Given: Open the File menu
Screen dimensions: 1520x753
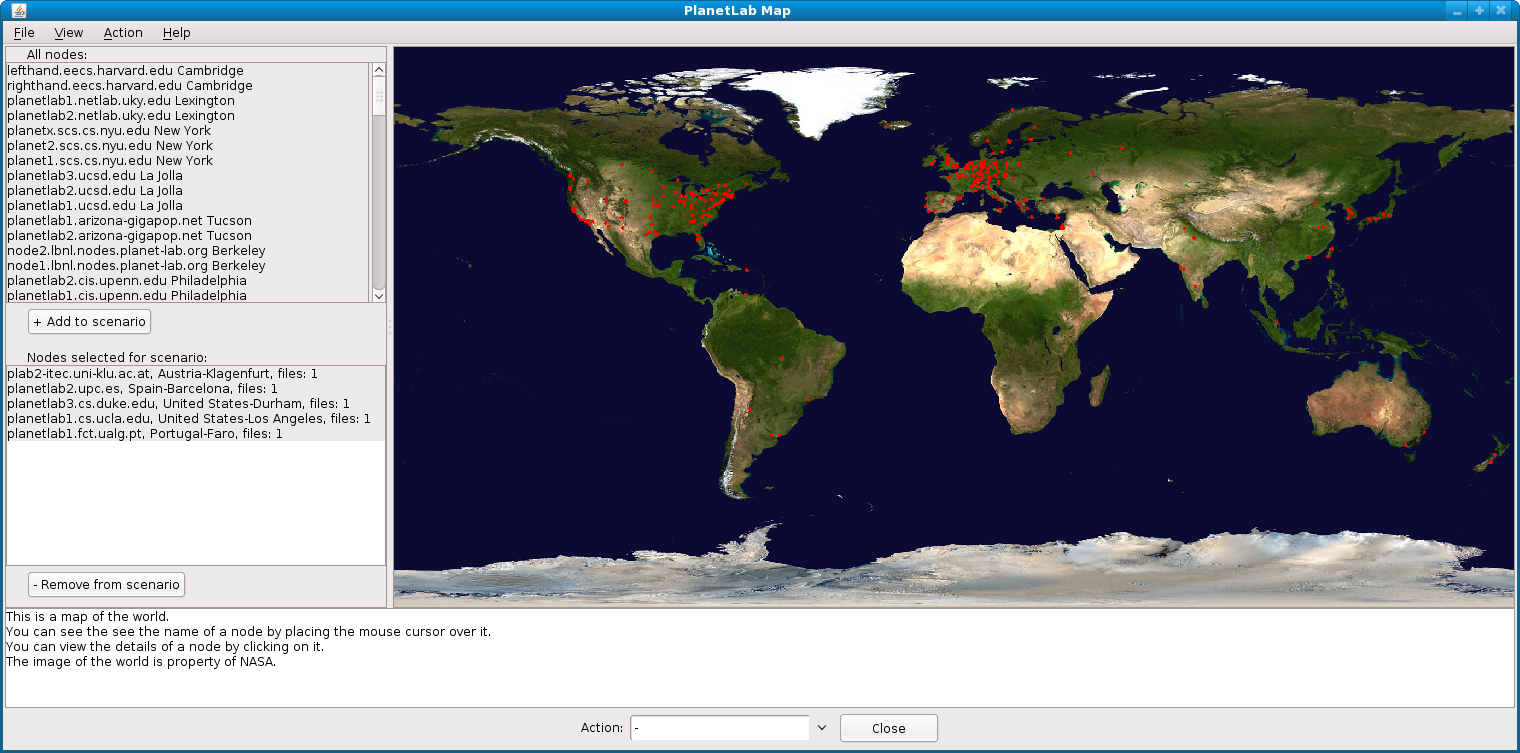Looking at the screenshot, I should [x=23, y=32].
